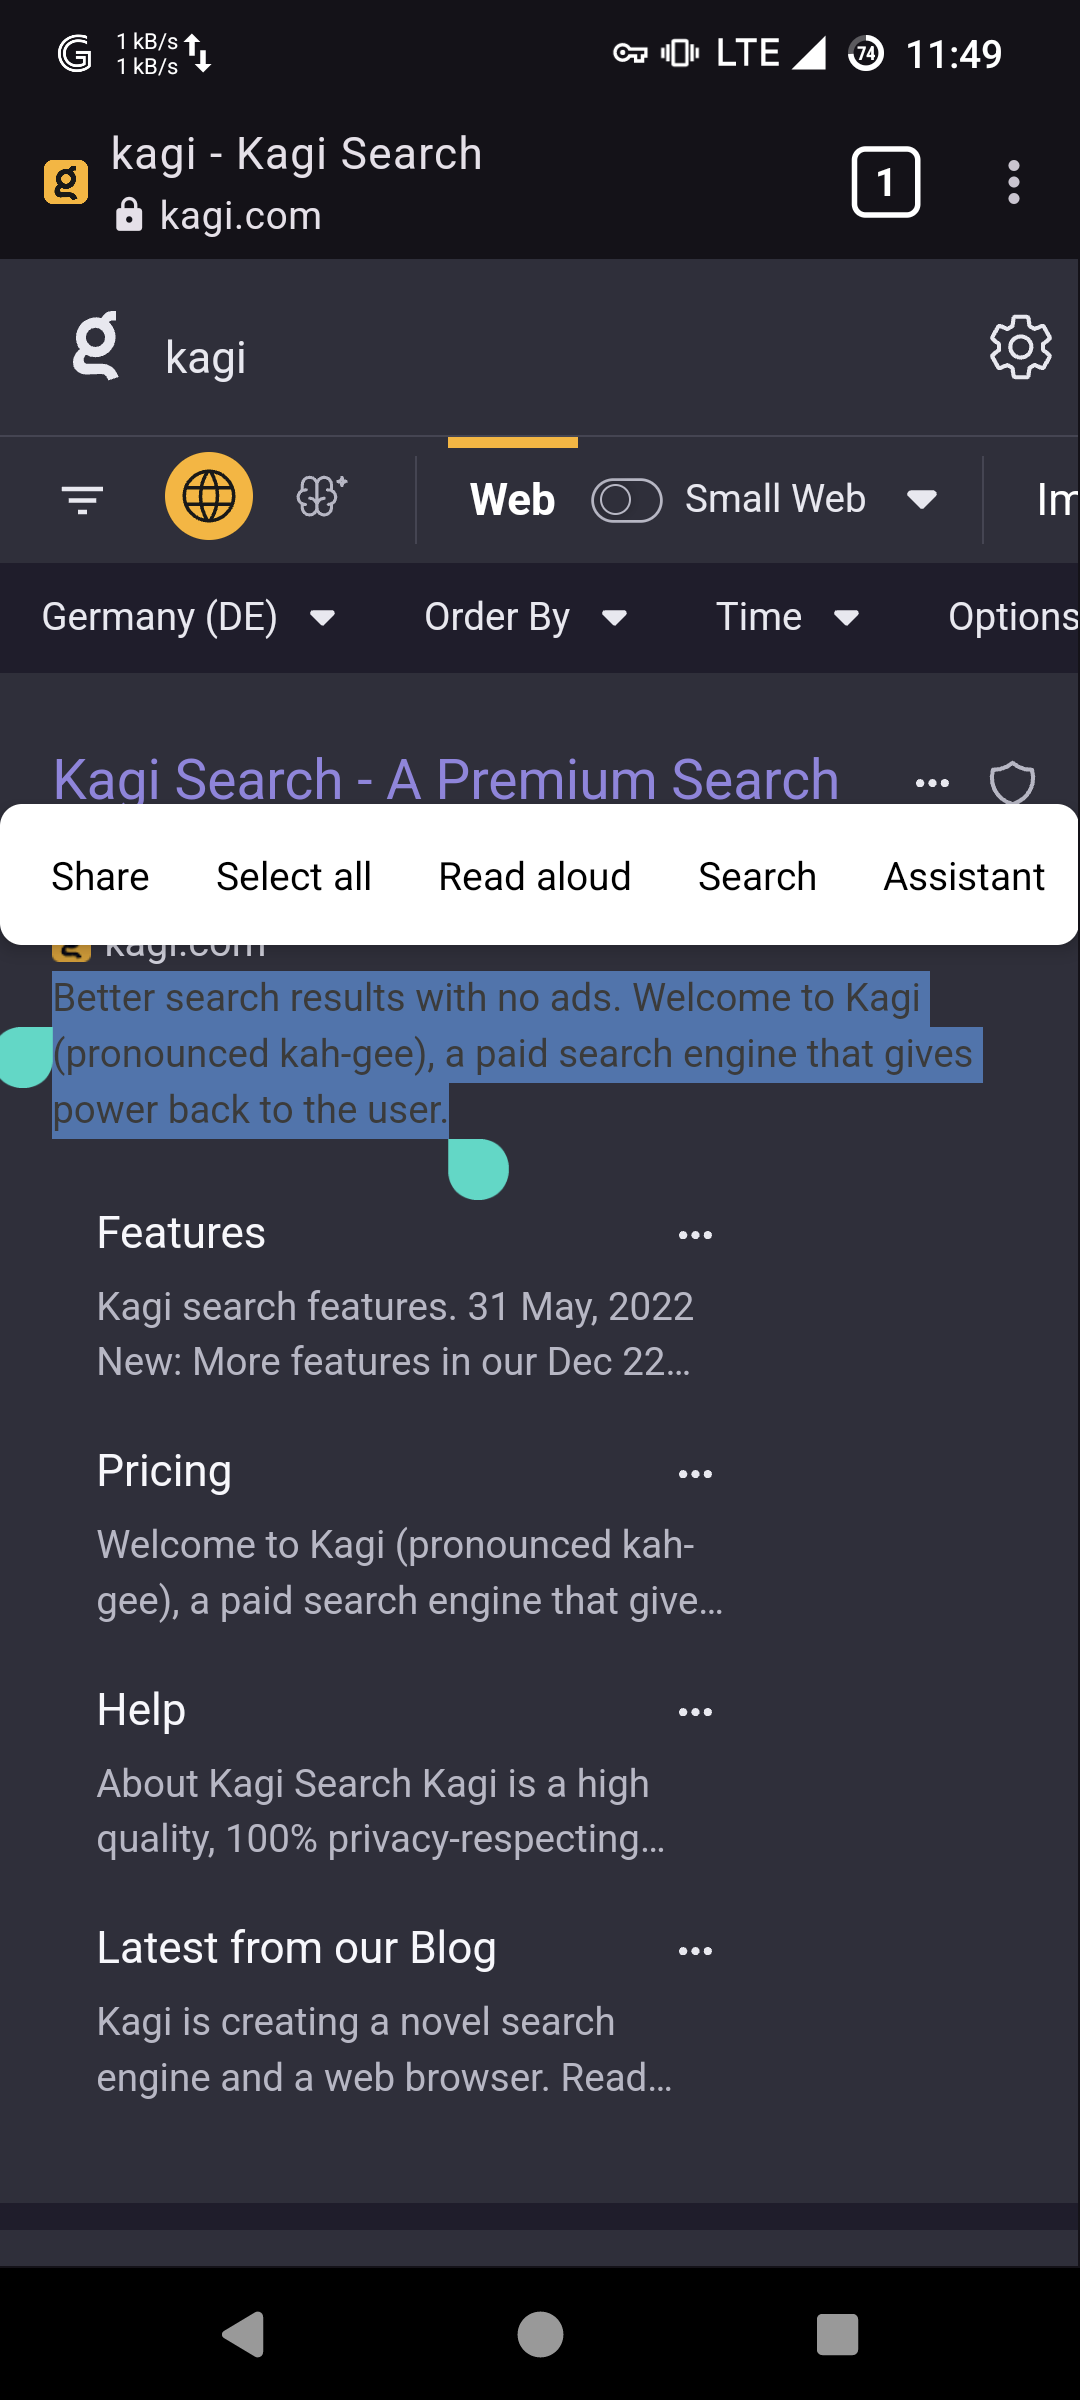Open Kagi settings gear icon
This screenshot has height=2400, width=1080.
1020,347
